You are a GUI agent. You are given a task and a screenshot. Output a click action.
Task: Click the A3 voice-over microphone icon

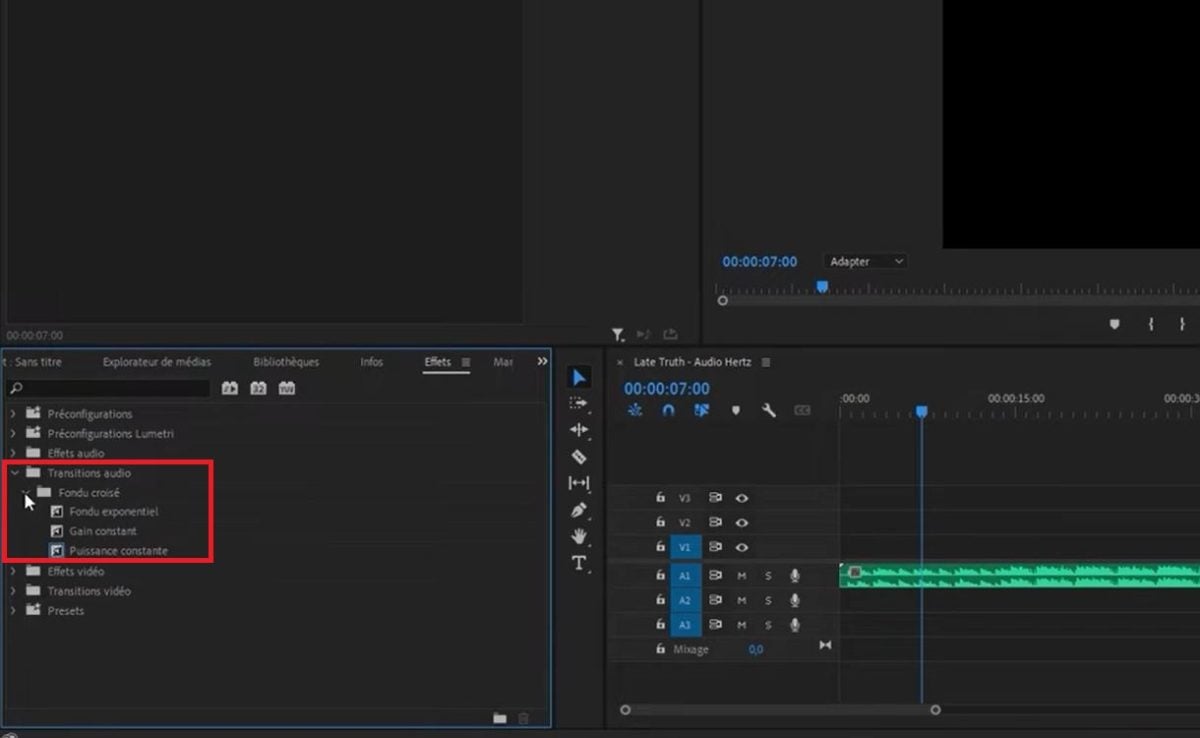point(795,625)
